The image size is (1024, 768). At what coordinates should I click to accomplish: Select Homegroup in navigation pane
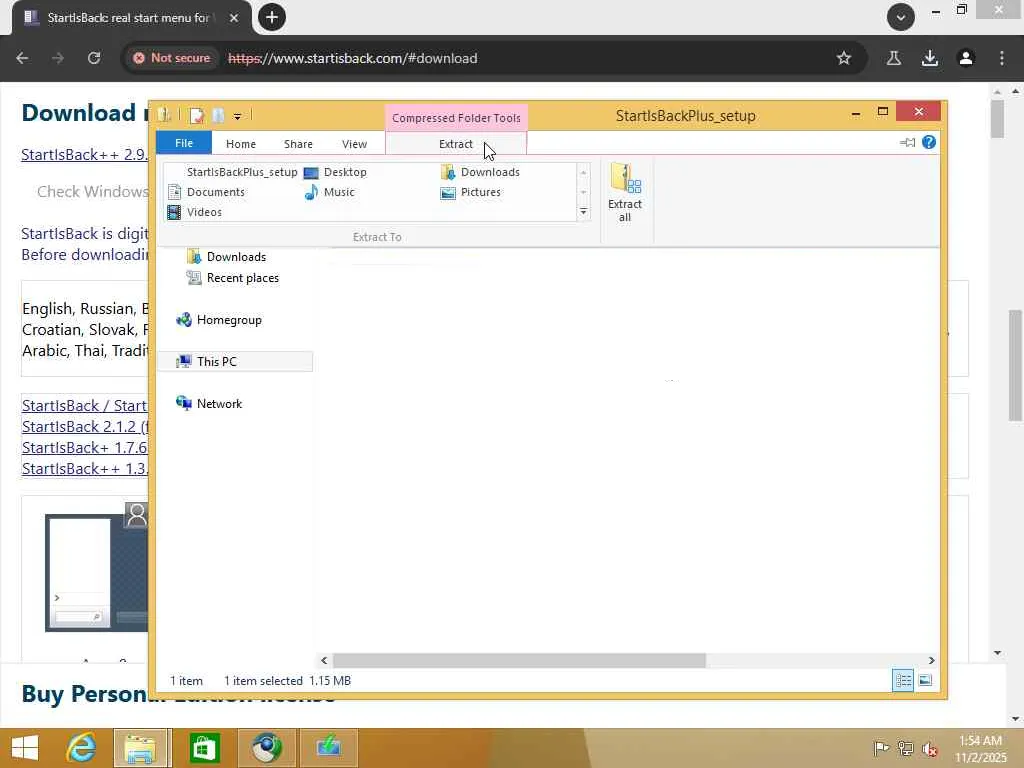pyautogui.click(x=219, y=319)
